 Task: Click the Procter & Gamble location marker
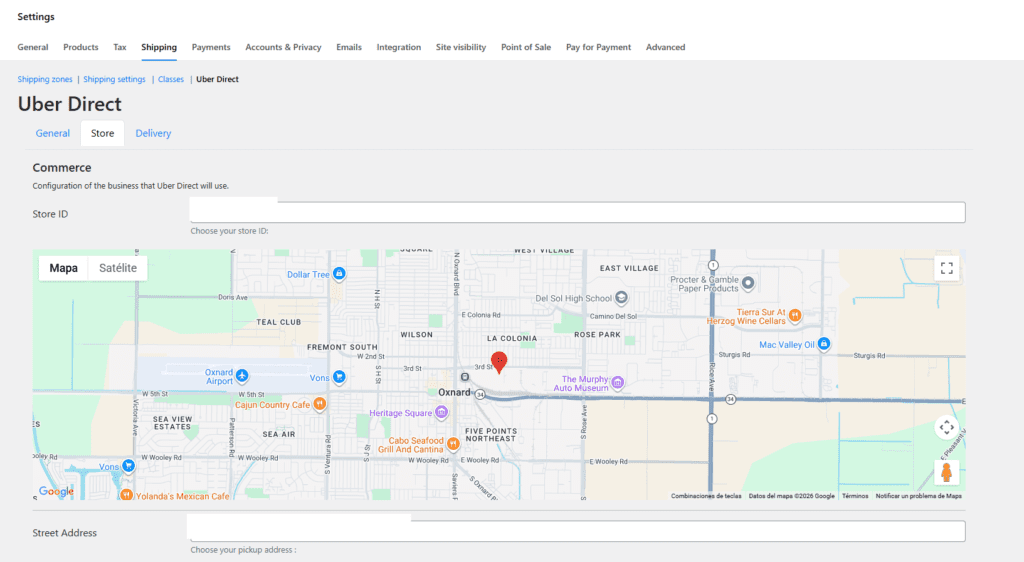tap(748, 283)
